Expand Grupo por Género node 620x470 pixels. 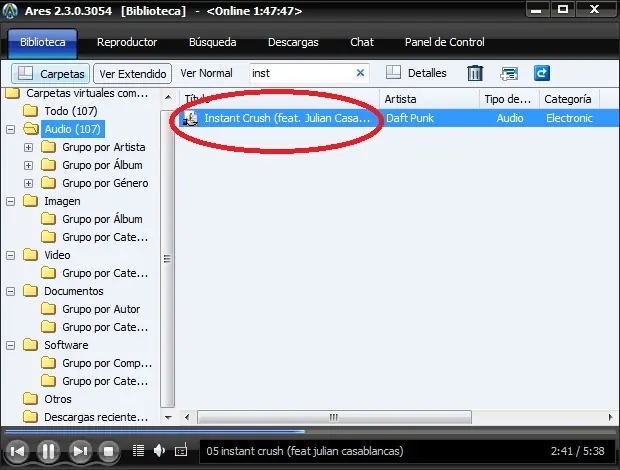click(x=28, y=183)
